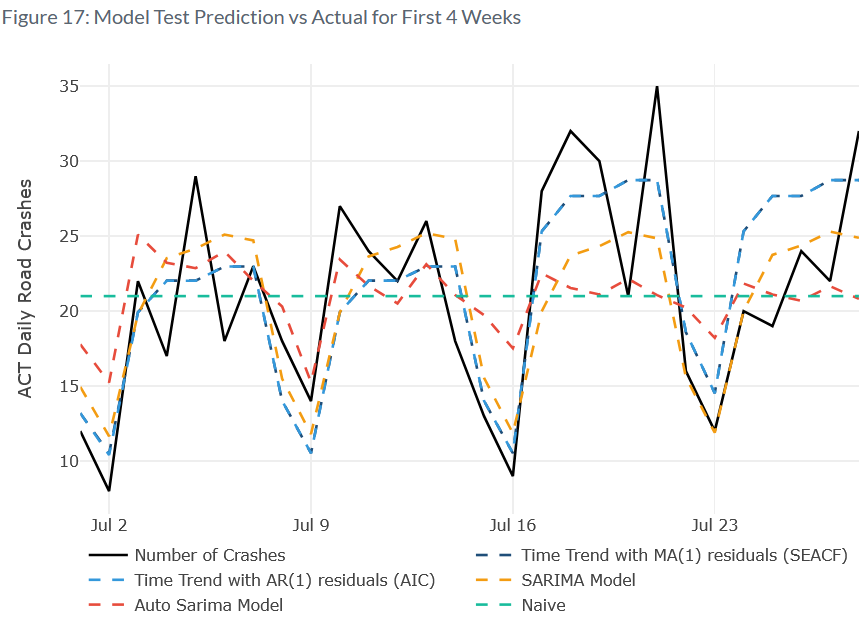Toggle Auto Sarima Model legend label
This screenshot has width=868, height=623.
208,605
